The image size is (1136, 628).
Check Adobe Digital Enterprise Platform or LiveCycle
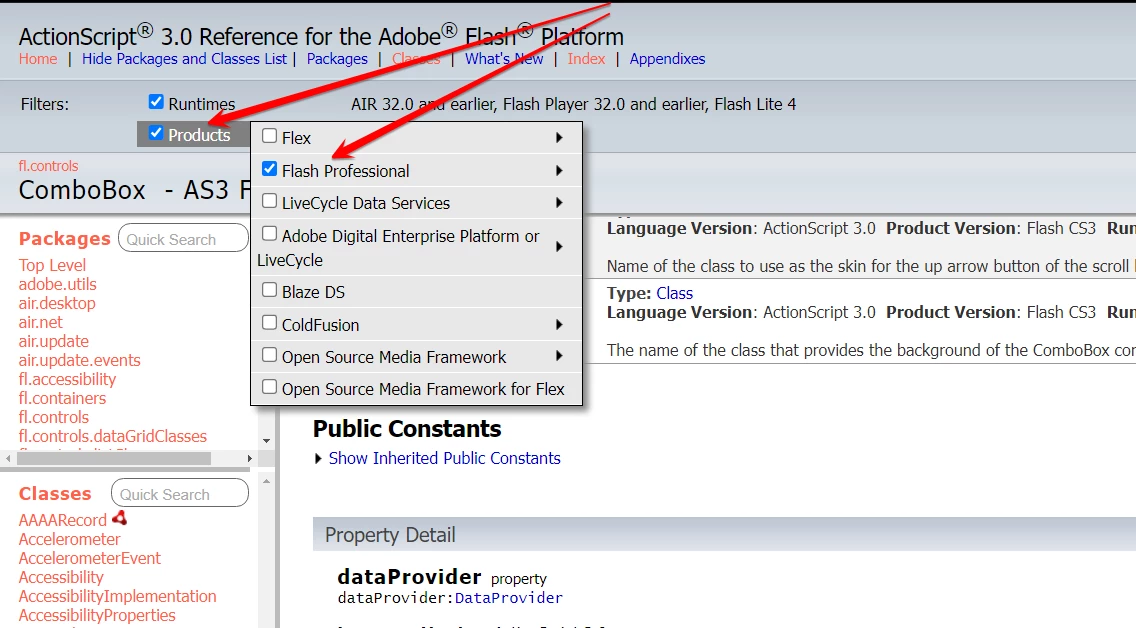270,234
